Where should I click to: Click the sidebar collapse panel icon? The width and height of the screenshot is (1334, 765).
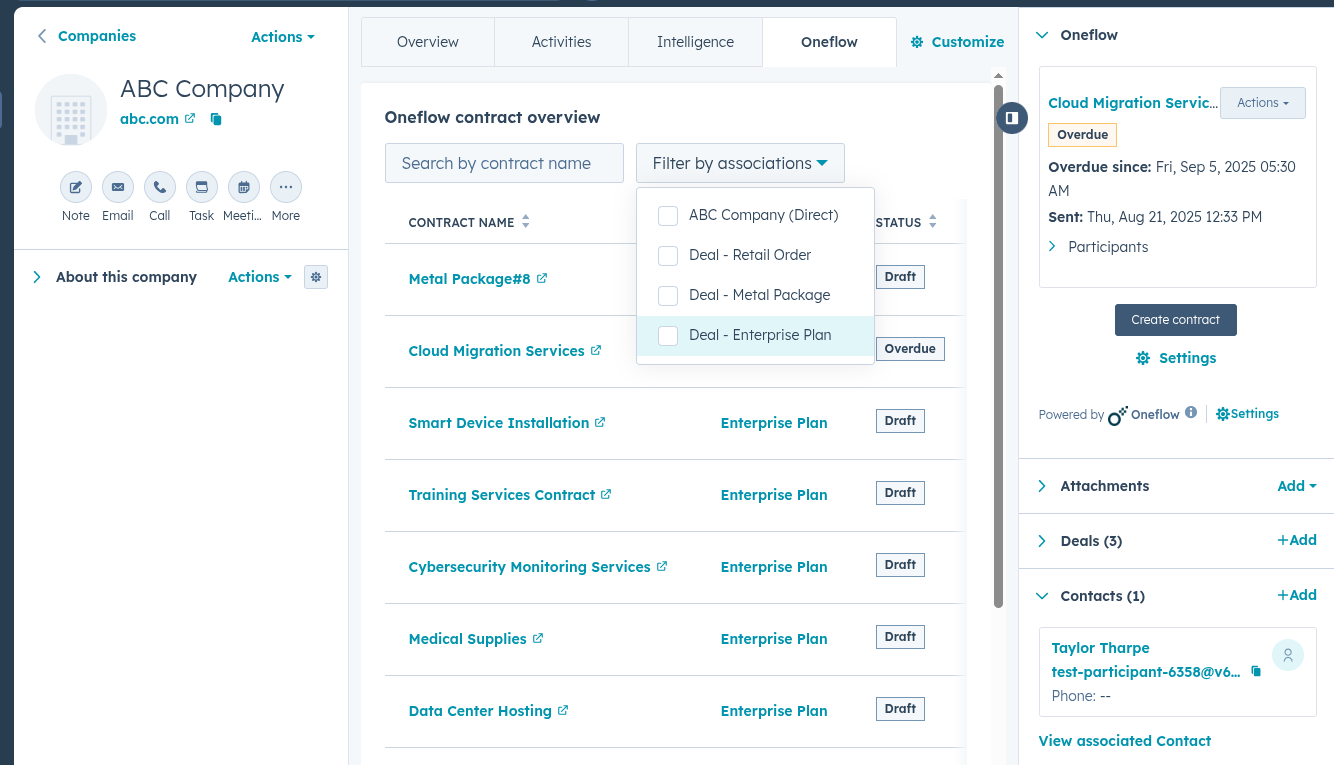(1012, 118)
